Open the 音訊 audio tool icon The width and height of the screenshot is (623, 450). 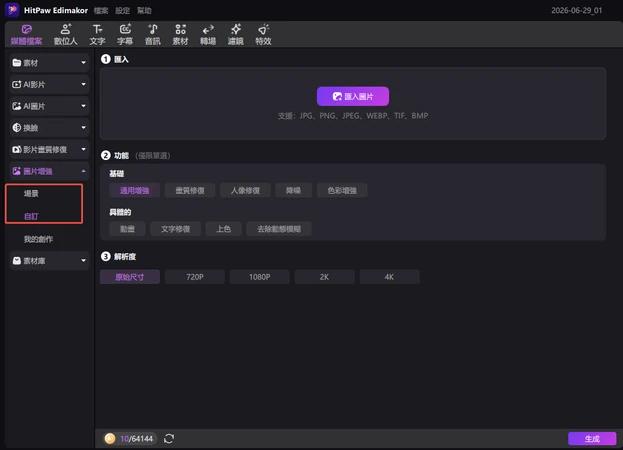click(153, 29)
